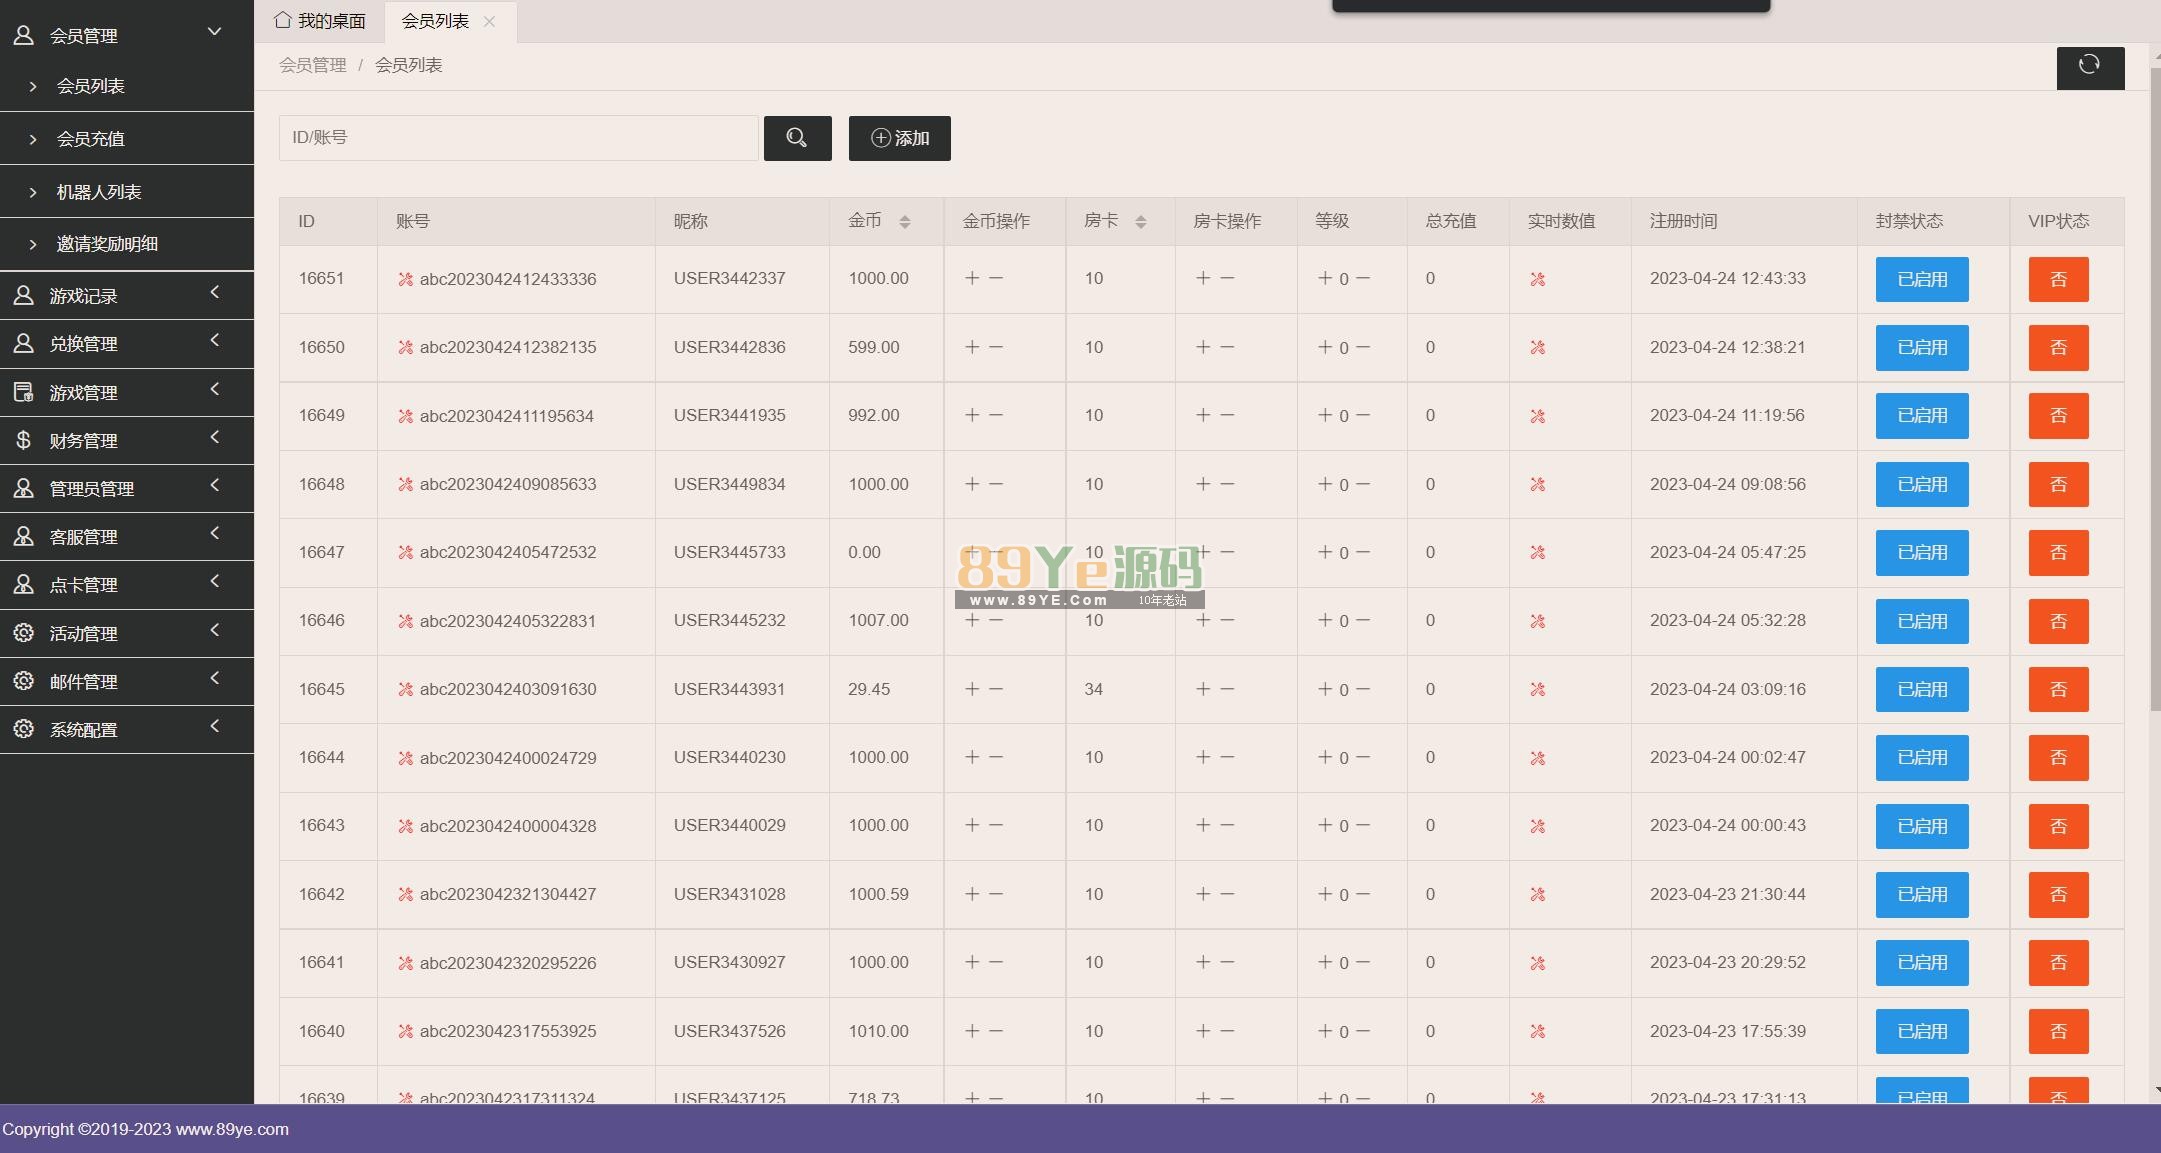Image resolution: width=2161 pixels, height=1153 pixels.
Task: Click the ID/账号 search input field
Action: [517, 138]
